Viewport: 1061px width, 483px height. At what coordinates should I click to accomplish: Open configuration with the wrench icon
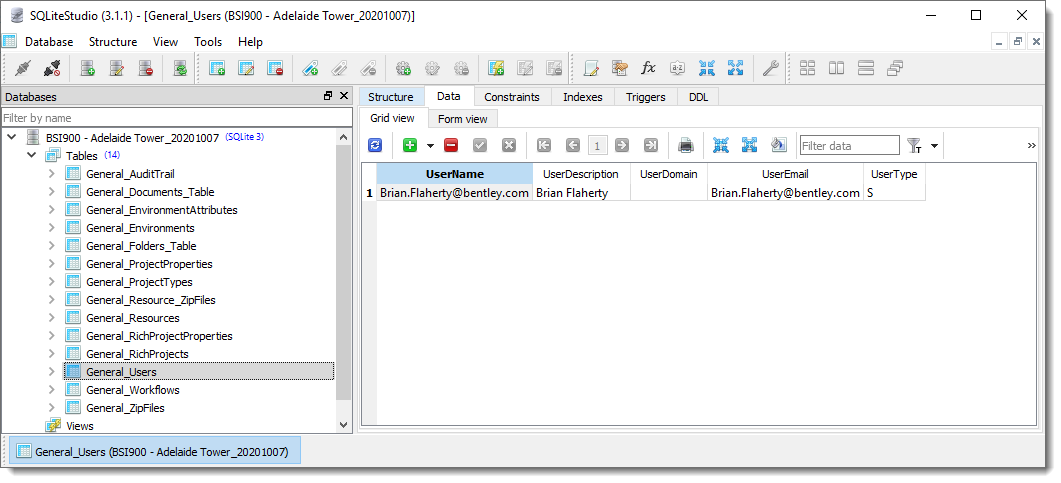pyautogui.click(x=771, y=68)
